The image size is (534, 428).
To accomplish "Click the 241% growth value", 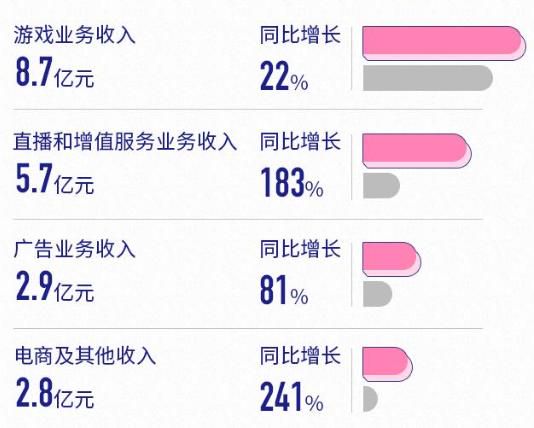I will coord(292,397).
